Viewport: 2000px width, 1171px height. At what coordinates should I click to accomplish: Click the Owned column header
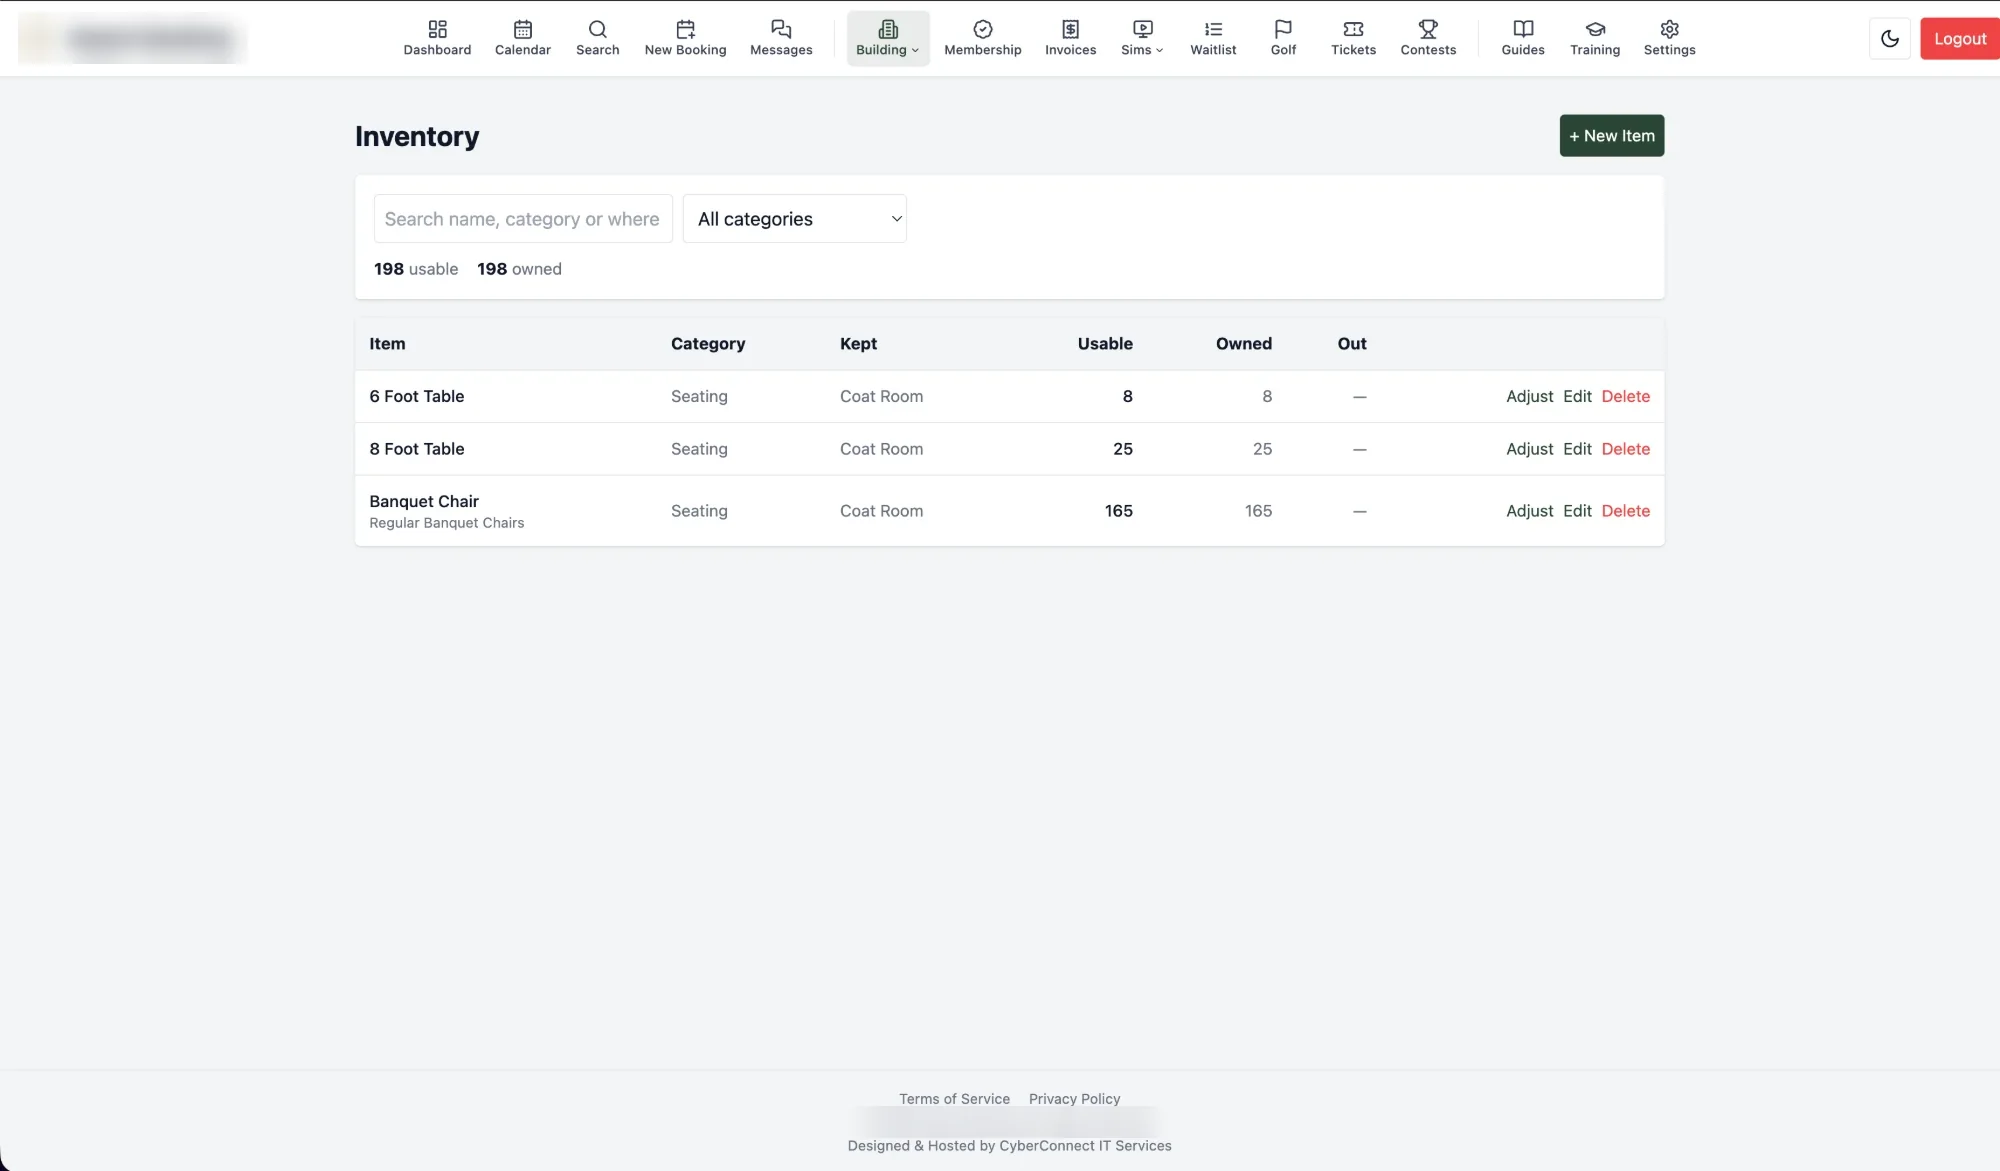pyautogui.click(x=1243, y=343)
